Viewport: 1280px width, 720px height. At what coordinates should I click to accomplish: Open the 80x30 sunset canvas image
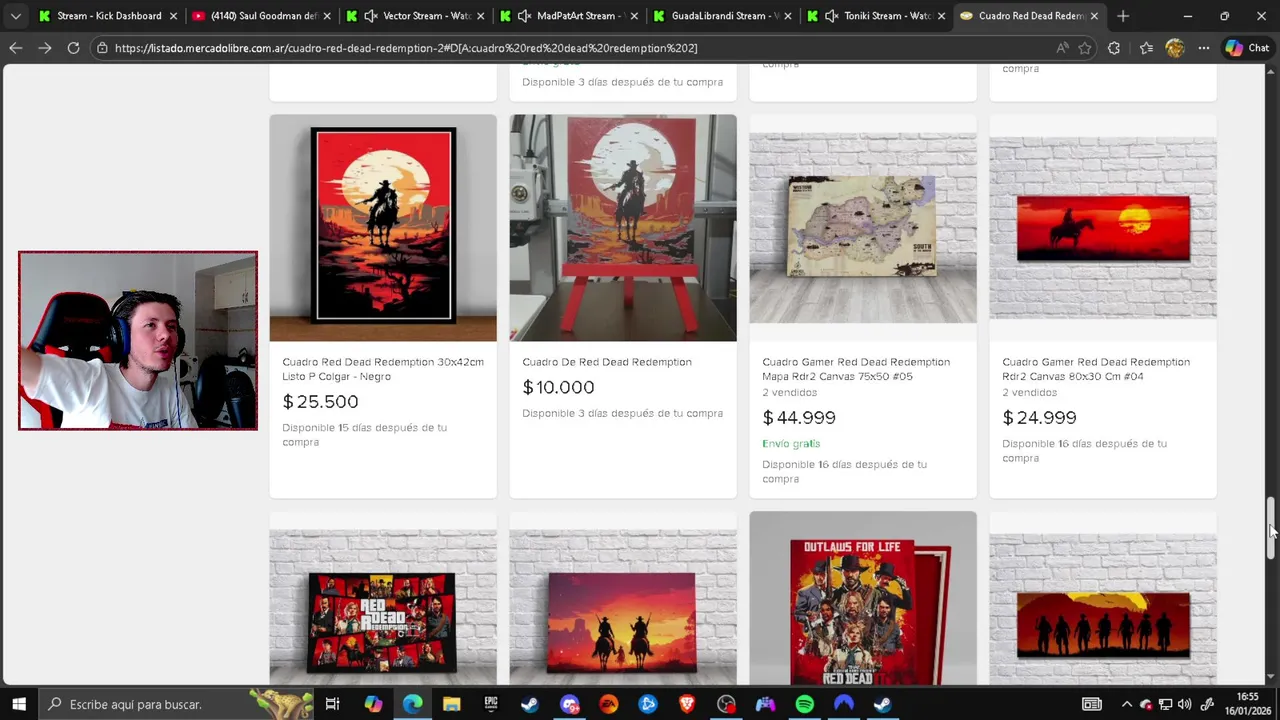[1103, 228]
